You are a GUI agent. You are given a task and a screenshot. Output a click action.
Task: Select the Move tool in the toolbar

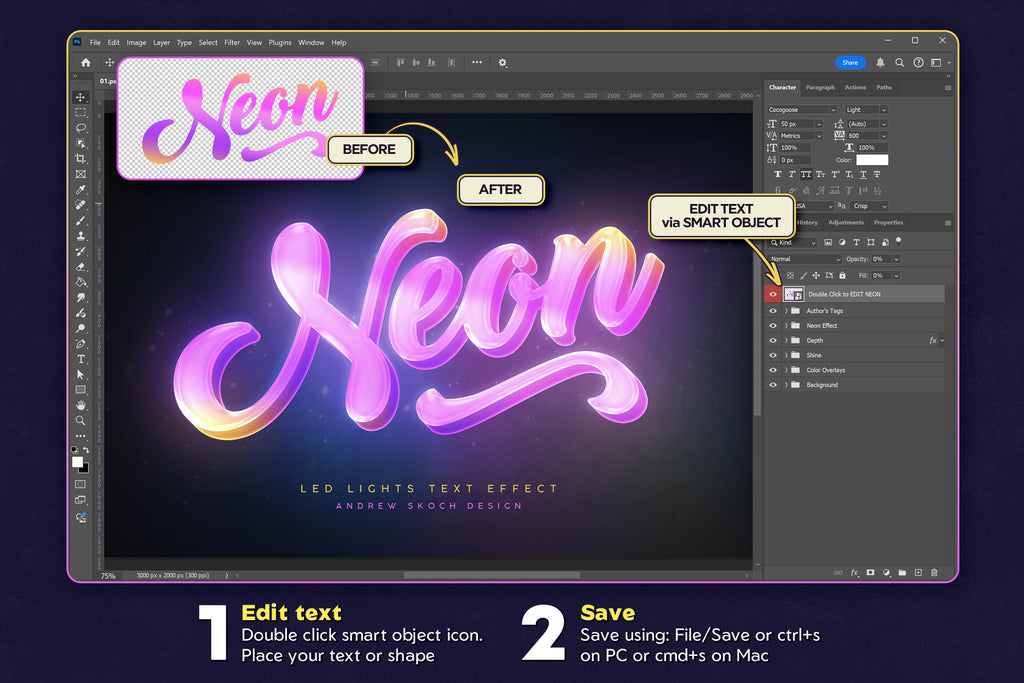81,97
